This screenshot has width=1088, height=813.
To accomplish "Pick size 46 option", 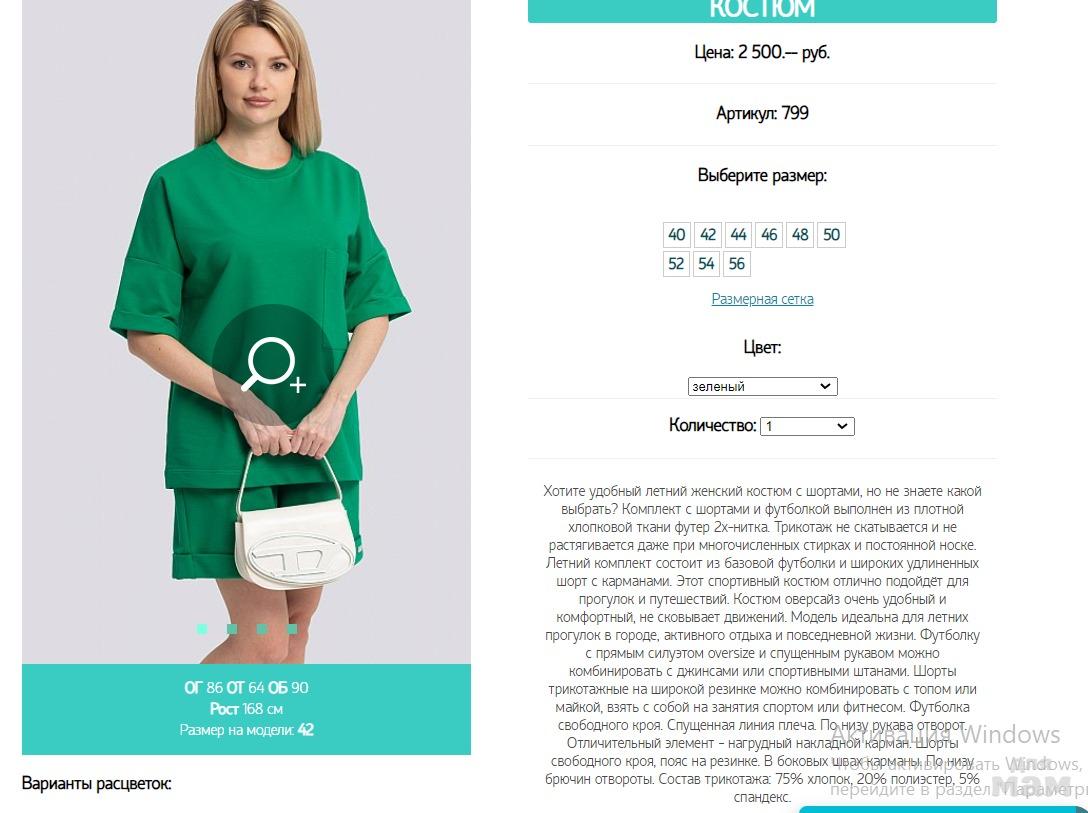I will coord(769,234).
